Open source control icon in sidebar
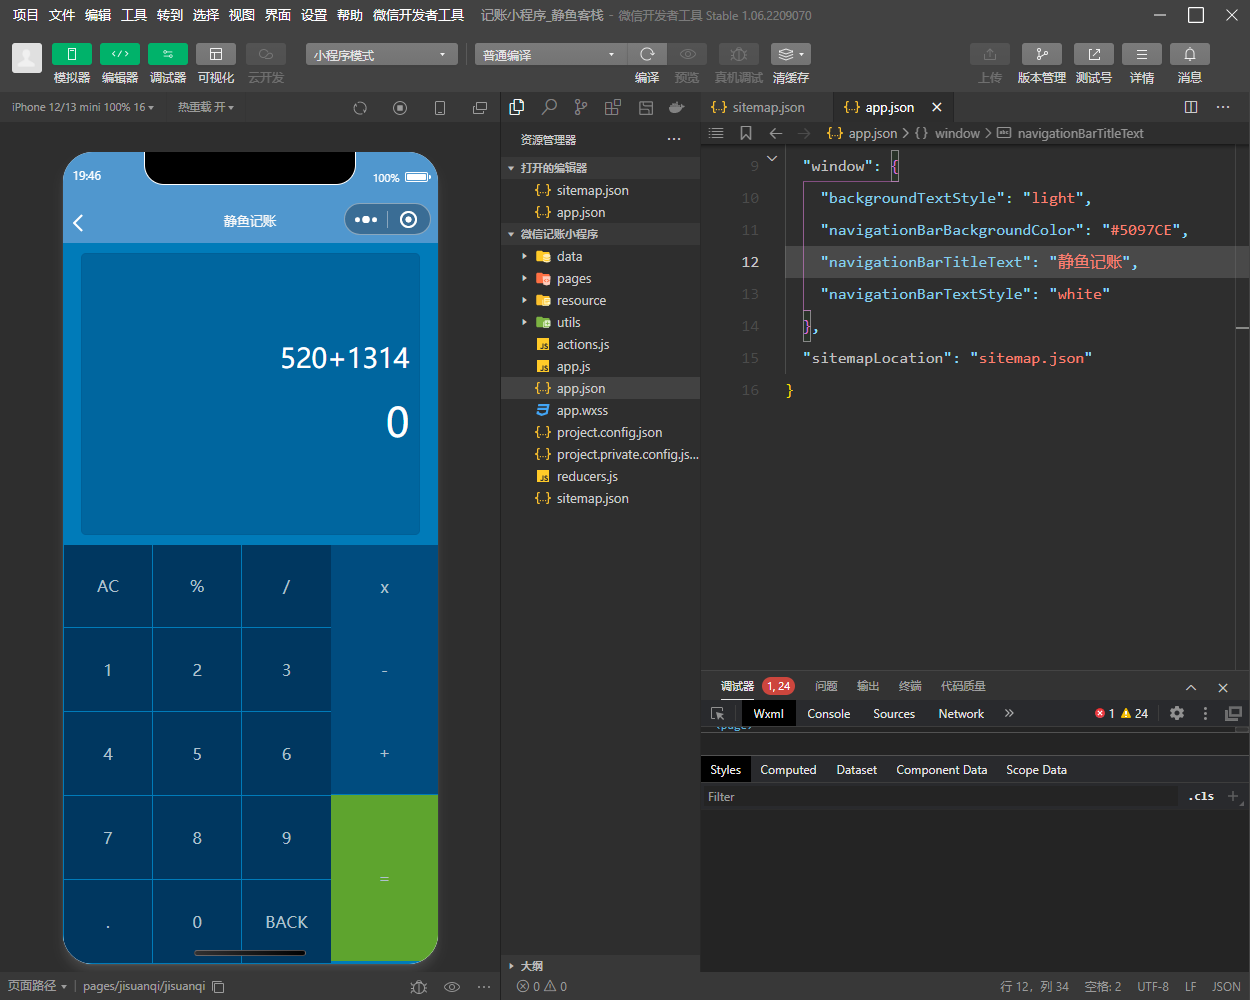1250x1000 pixels. click(581, 107)
